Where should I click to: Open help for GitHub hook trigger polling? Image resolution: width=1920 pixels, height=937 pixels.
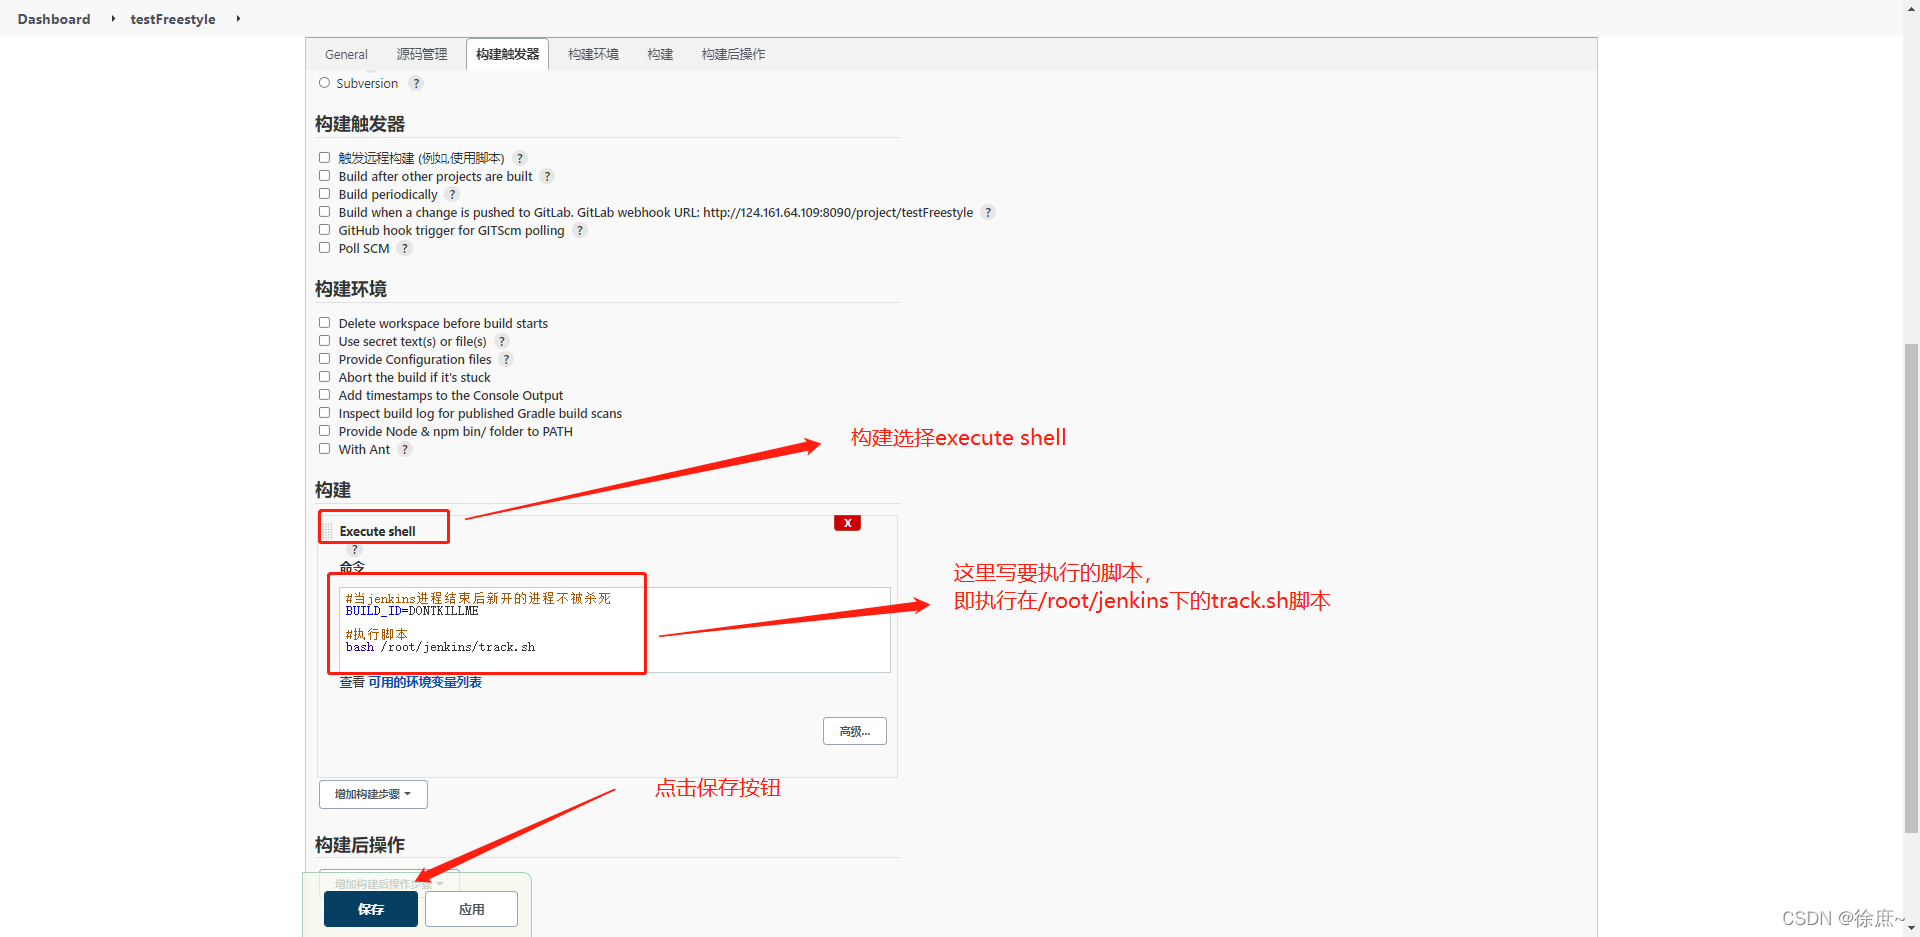tap(579, 230)
